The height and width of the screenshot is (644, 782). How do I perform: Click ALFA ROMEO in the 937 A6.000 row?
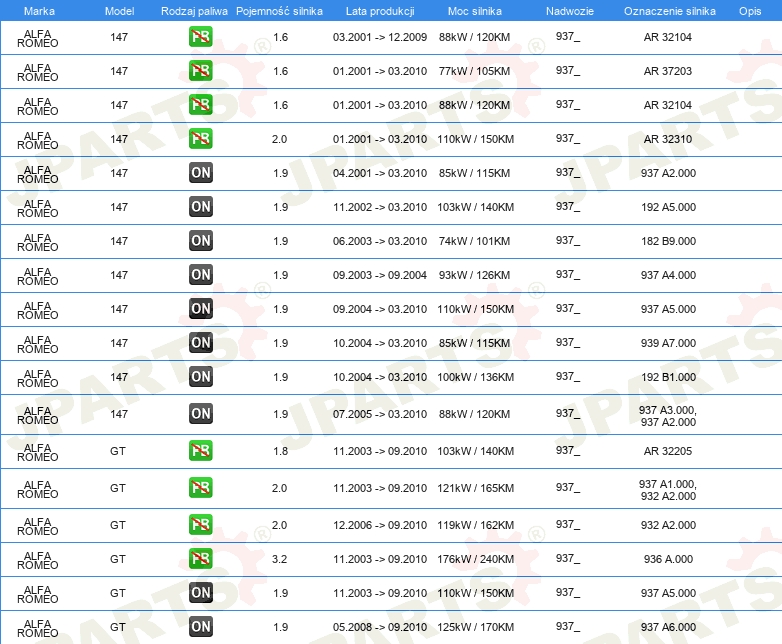pos(38,628)
